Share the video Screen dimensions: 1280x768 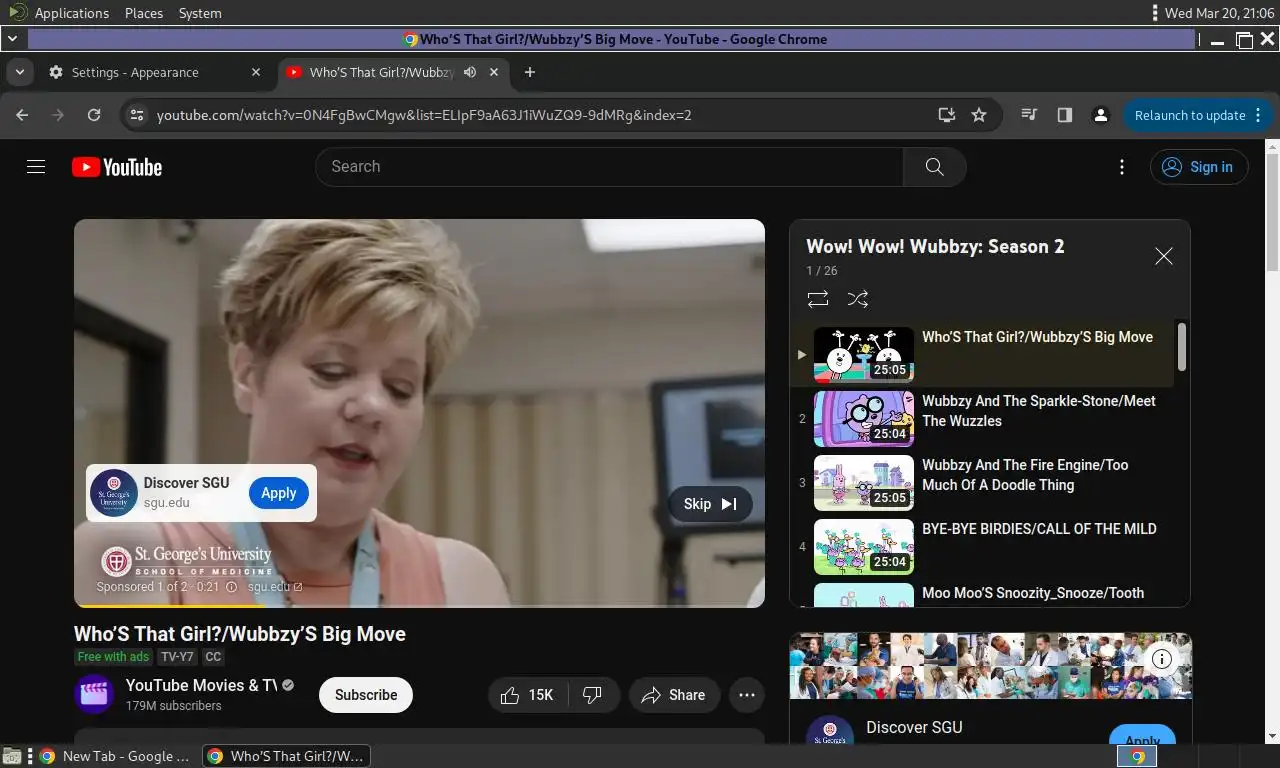[x=675, y=695]
